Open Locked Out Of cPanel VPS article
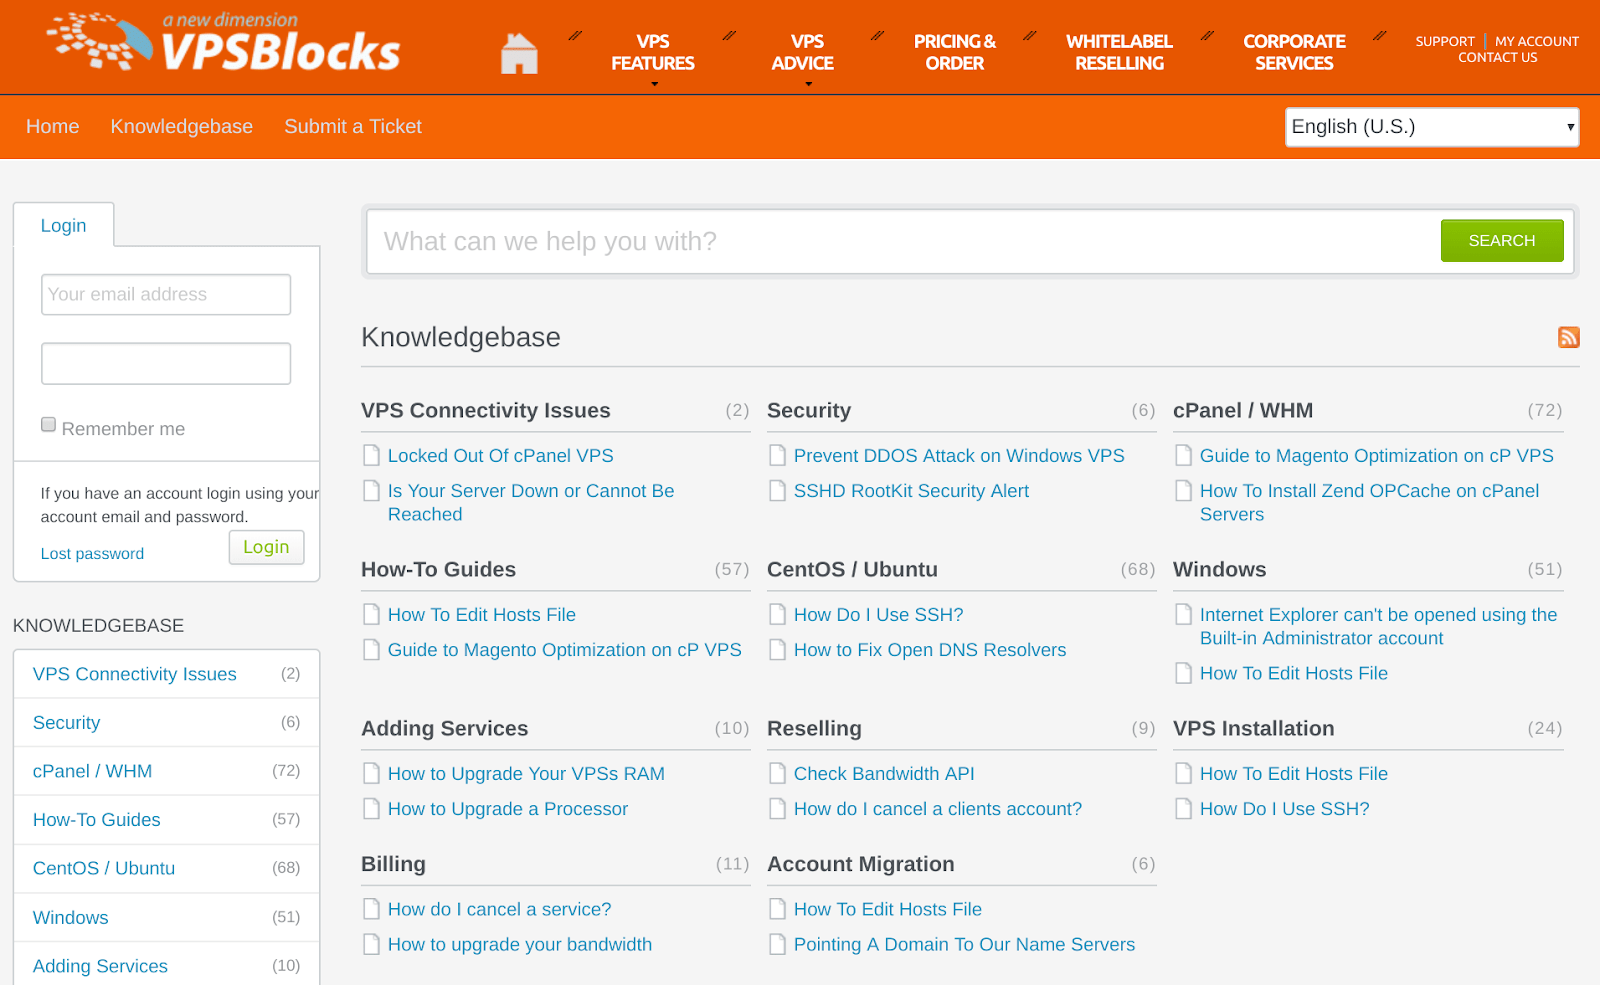Screen dimensions: 1600x985 (501, 456)
